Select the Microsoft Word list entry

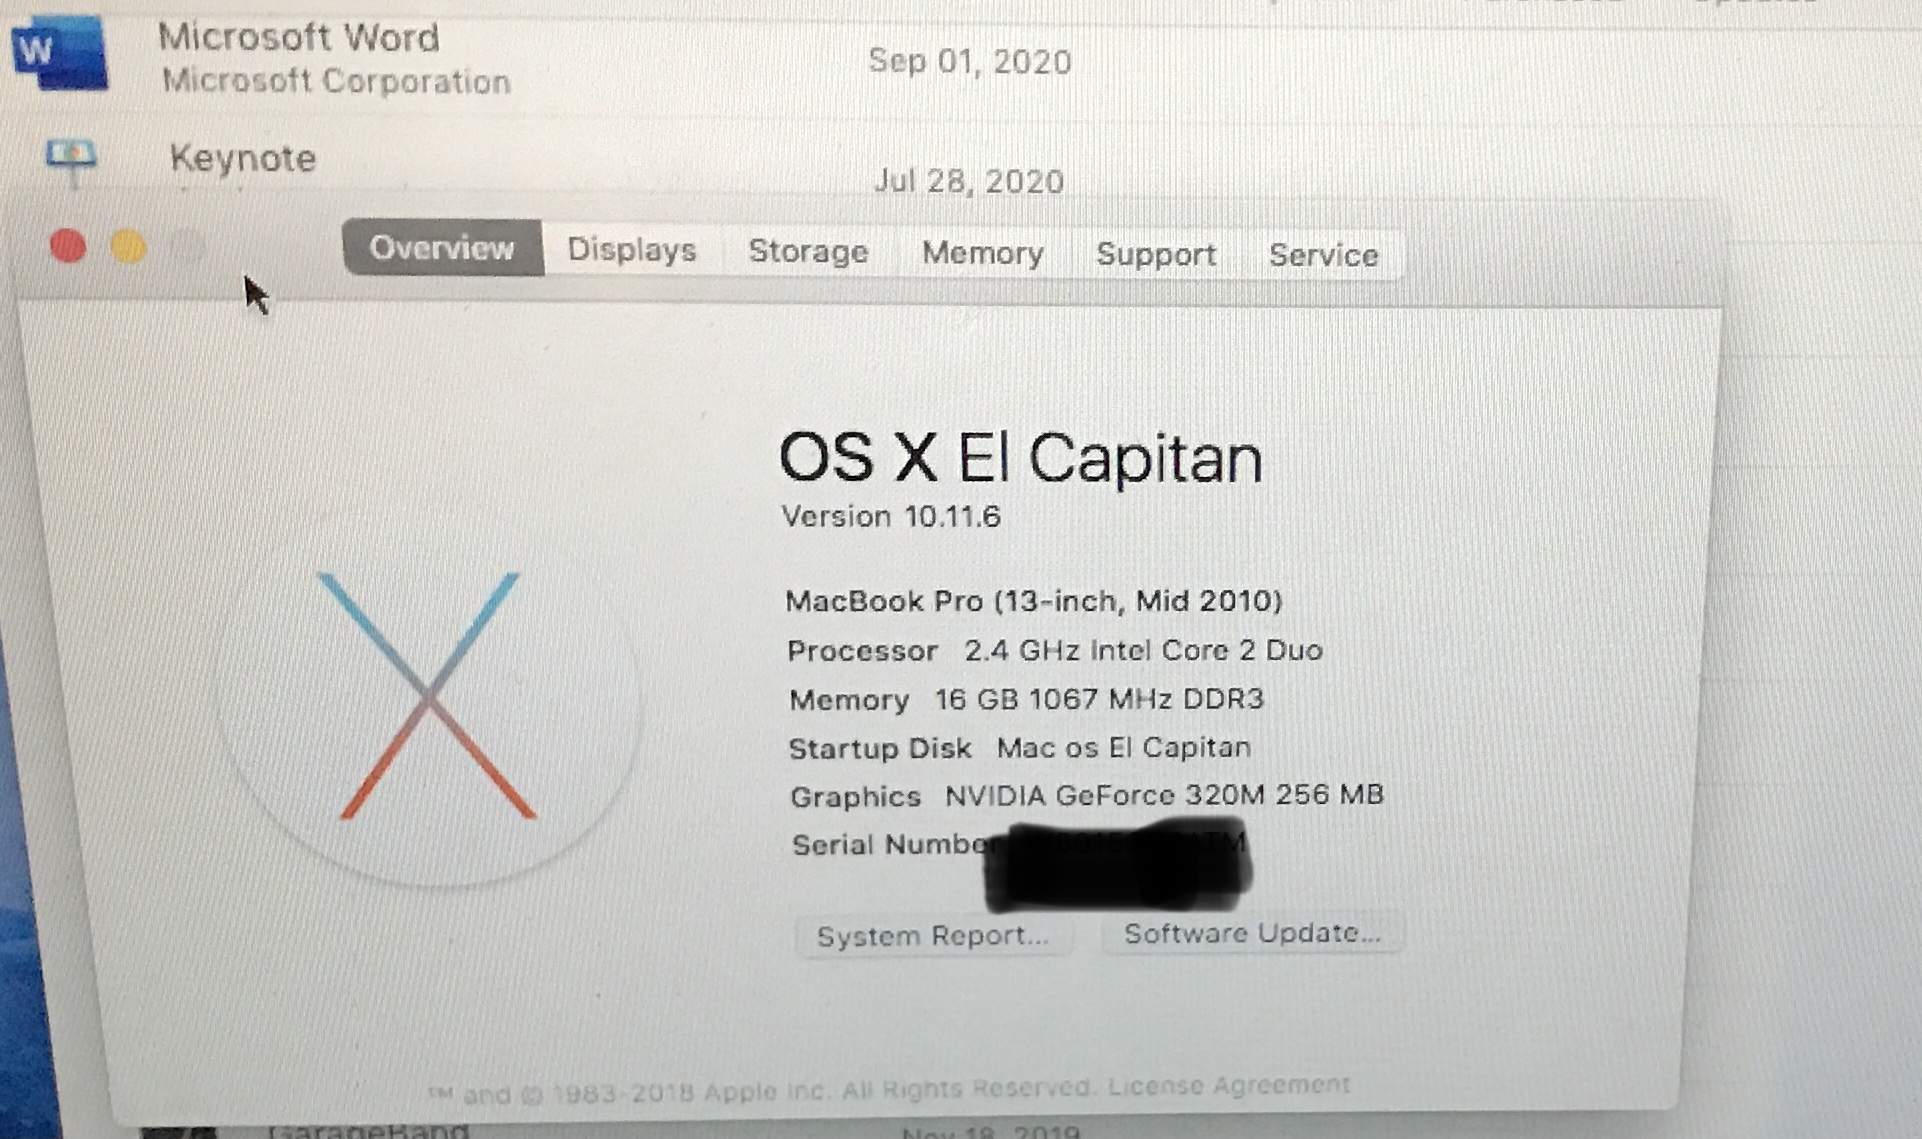[x=960, y=58]
